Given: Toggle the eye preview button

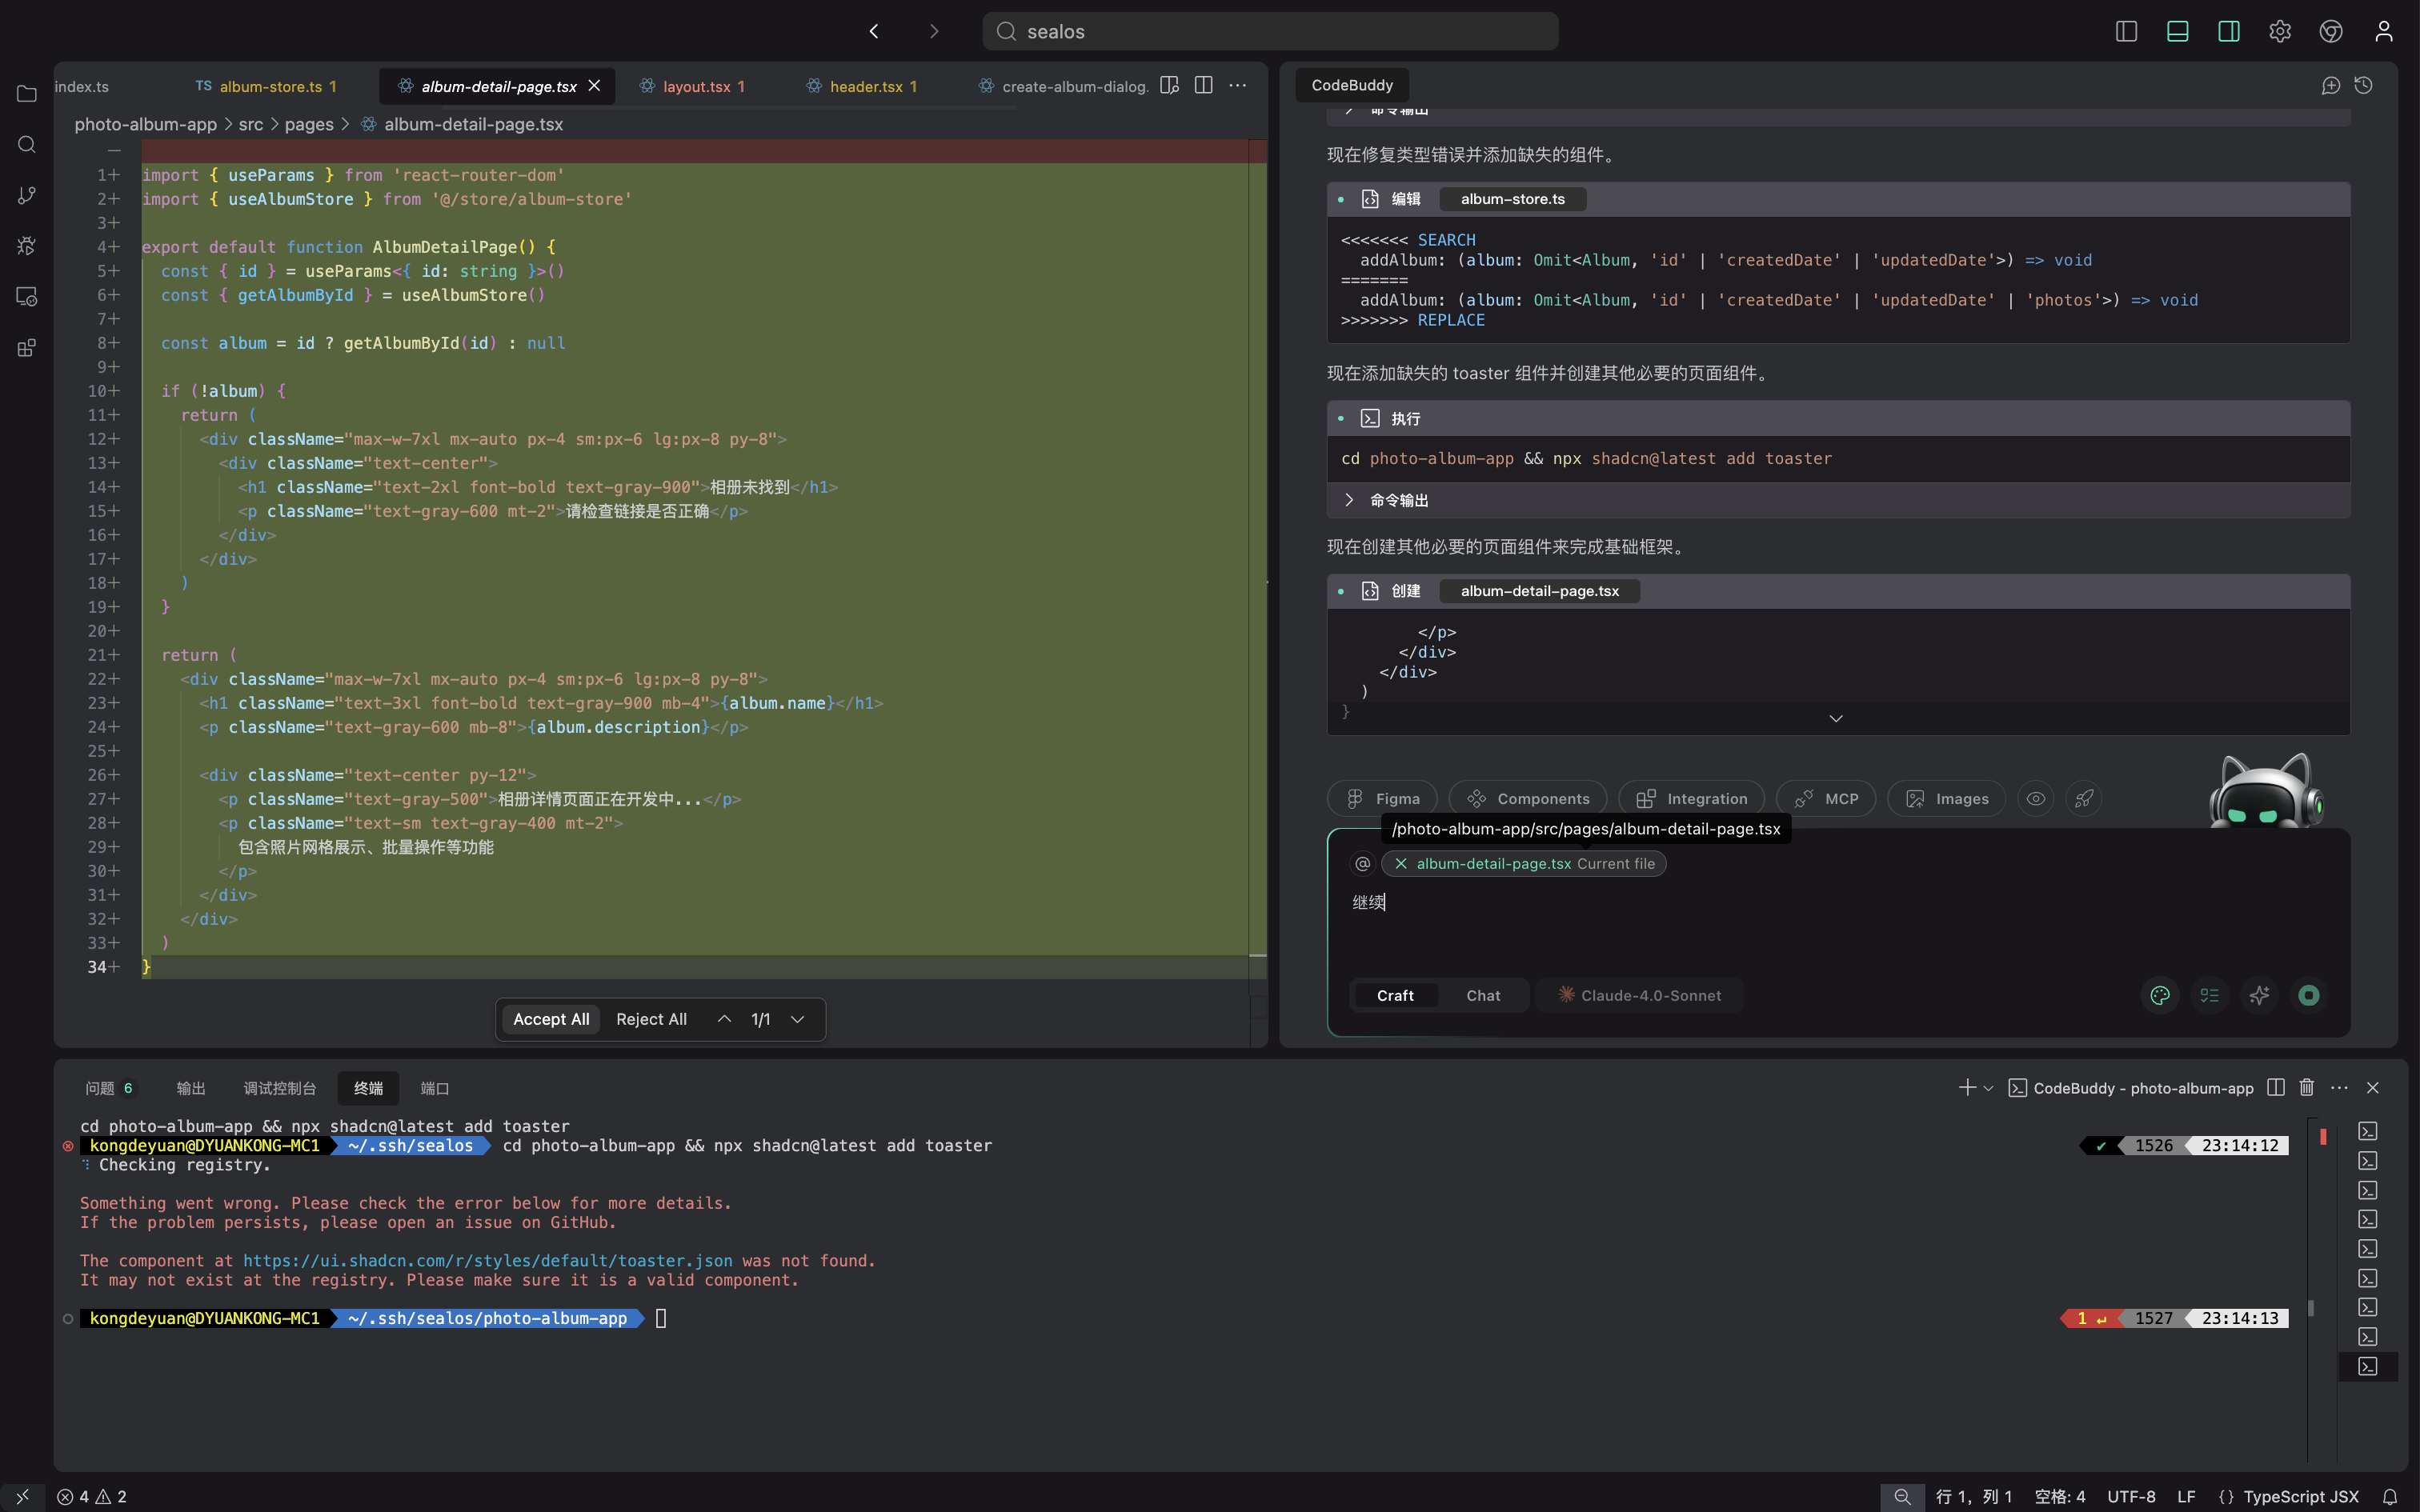Looking at the screenshot, I should click(x=2036, y=799).
